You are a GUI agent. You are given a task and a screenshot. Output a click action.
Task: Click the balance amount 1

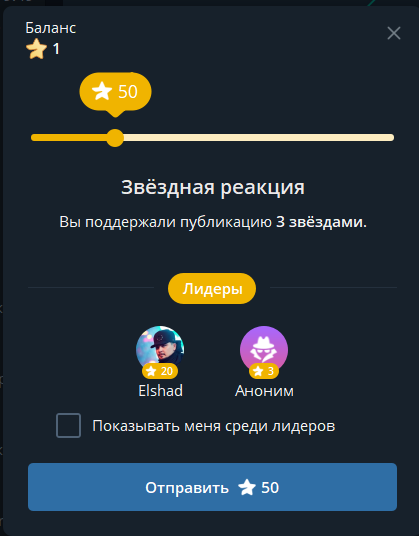56,49
